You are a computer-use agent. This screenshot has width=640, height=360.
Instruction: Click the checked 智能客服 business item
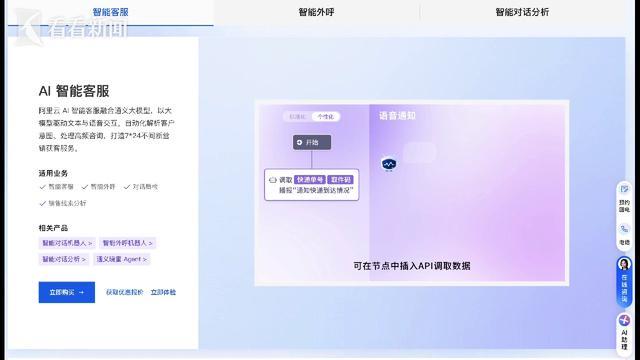click(x=57, y=187)
